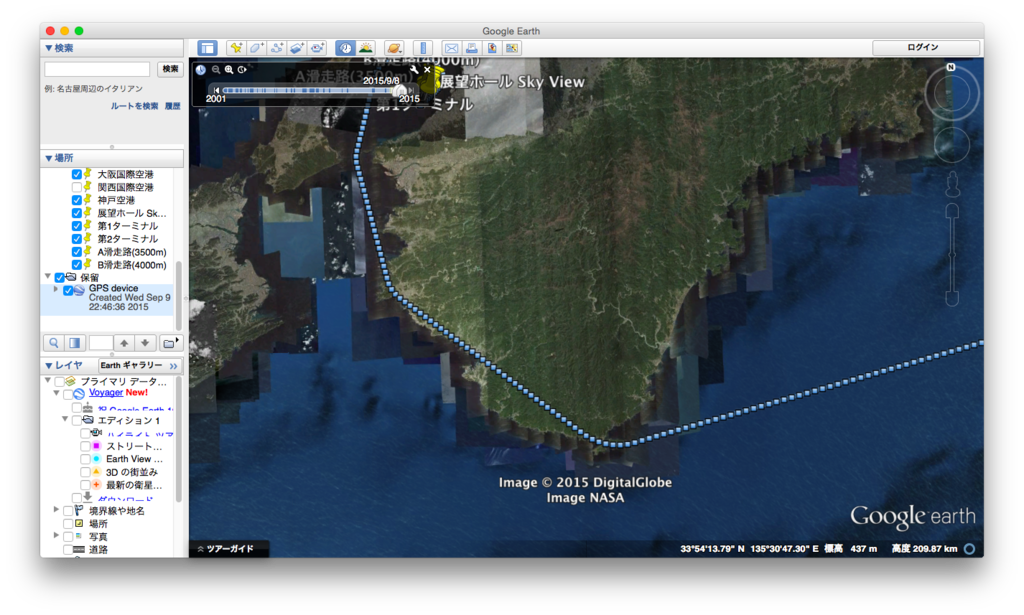Add a path using the toolbar
This screenshot has height=615, width=1024.
pyautogui.click(x=276, y=48)
